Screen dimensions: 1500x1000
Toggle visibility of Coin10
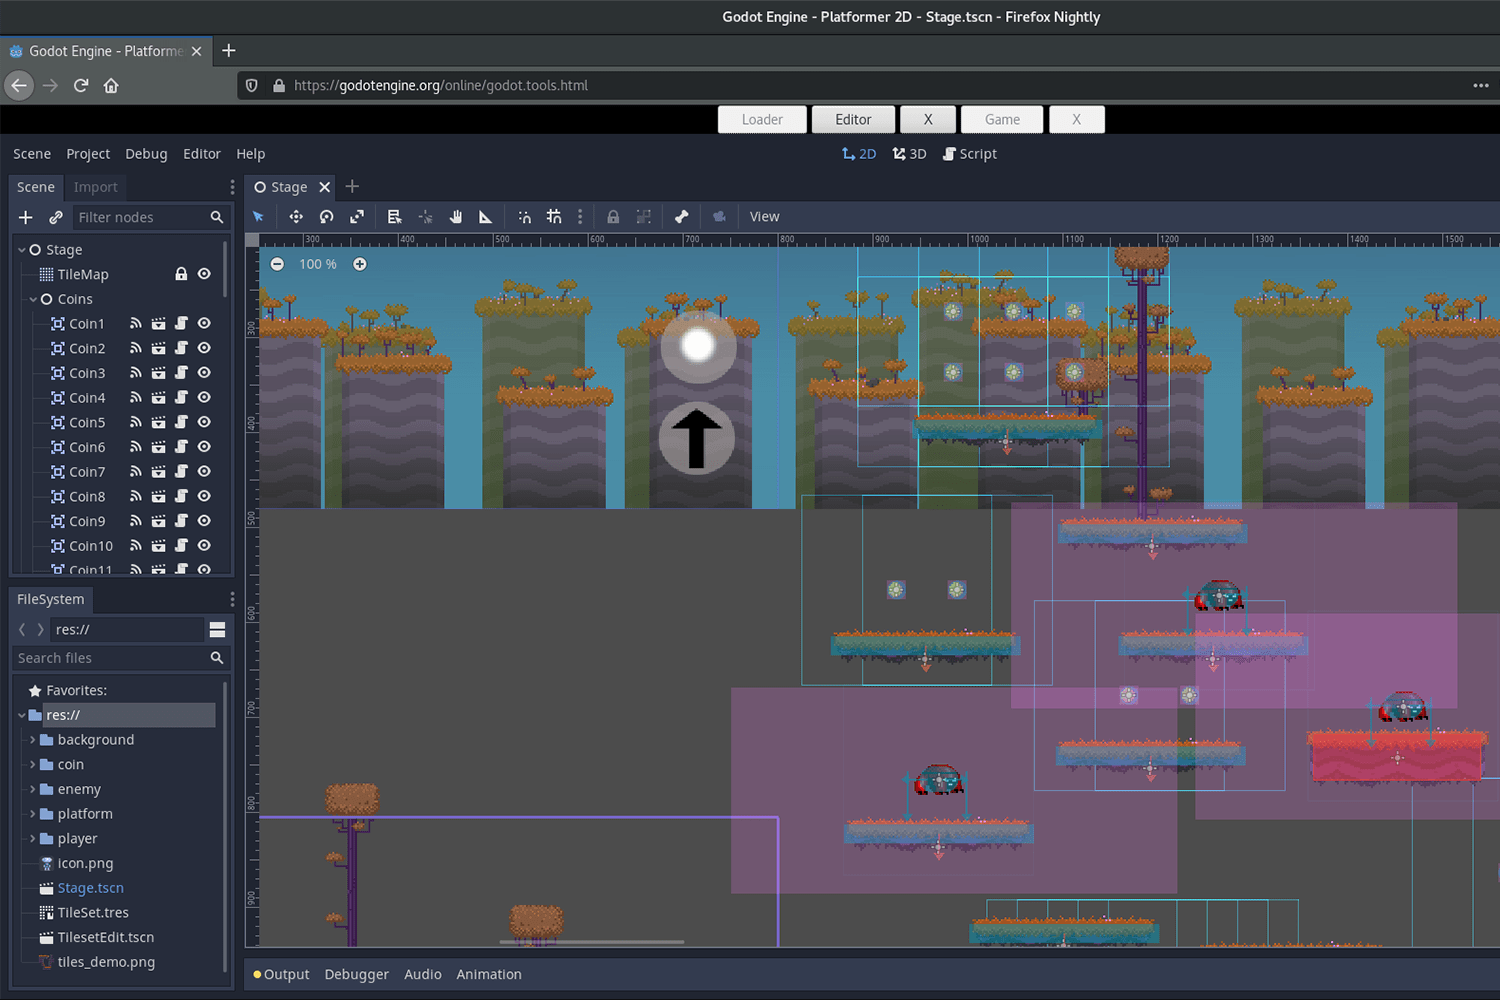click(x=204, y=546)
